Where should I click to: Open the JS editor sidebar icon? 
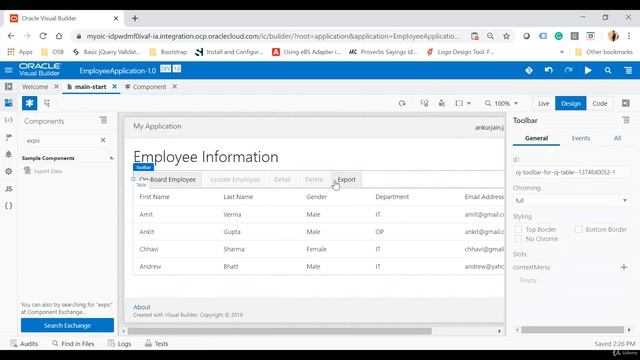9,189
